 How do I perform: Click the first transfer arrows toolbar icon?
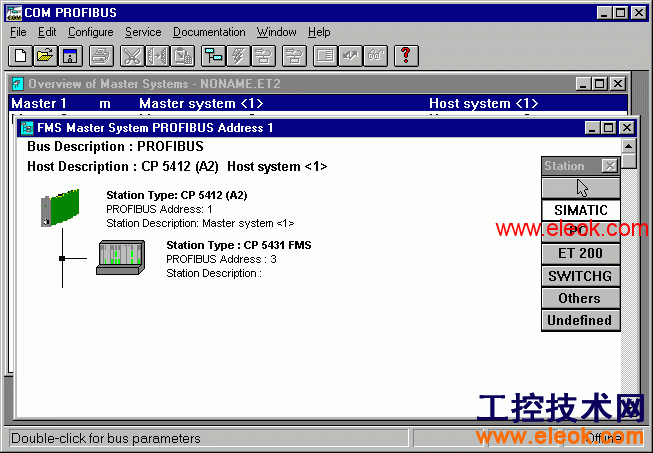(x=263, y=56)
